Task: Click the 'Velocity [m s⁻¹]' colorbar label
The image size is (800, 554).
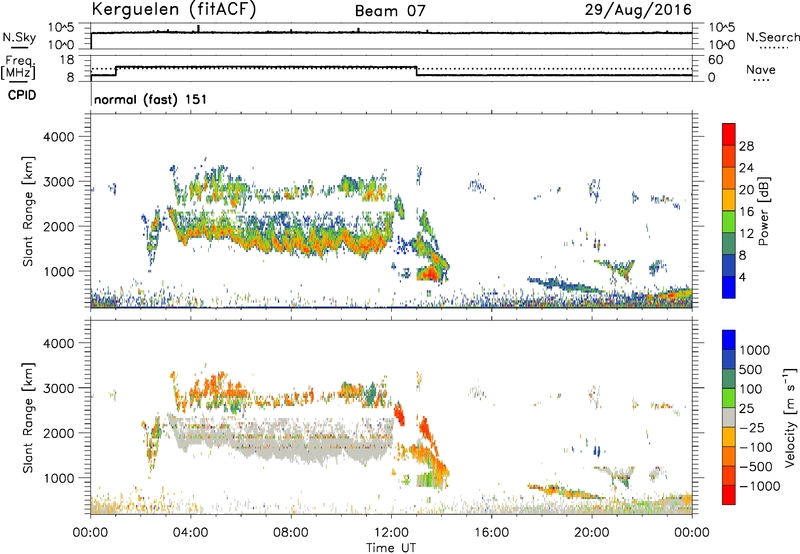Action: point(789,417)
